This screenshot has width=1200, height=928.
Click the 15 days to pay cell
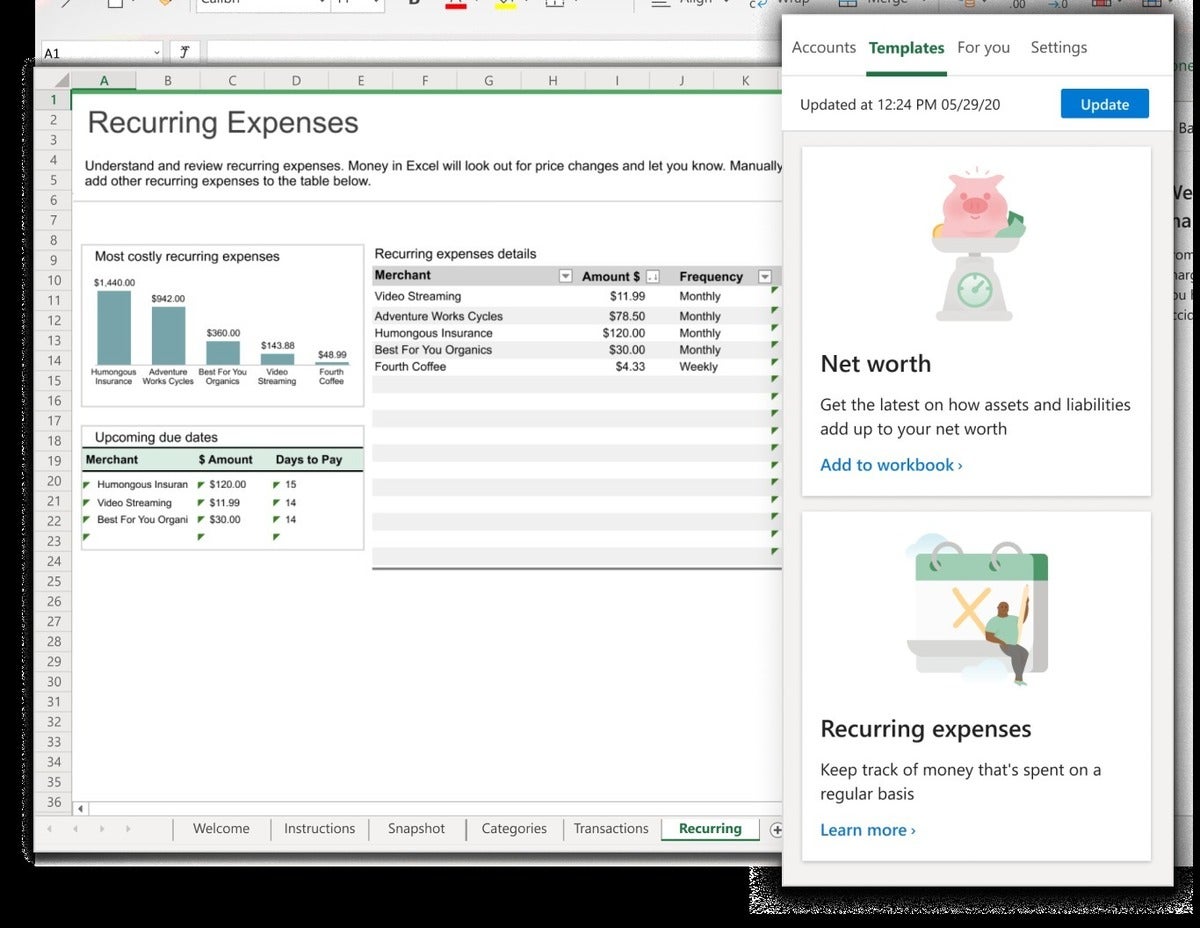[x=291, y=484]
